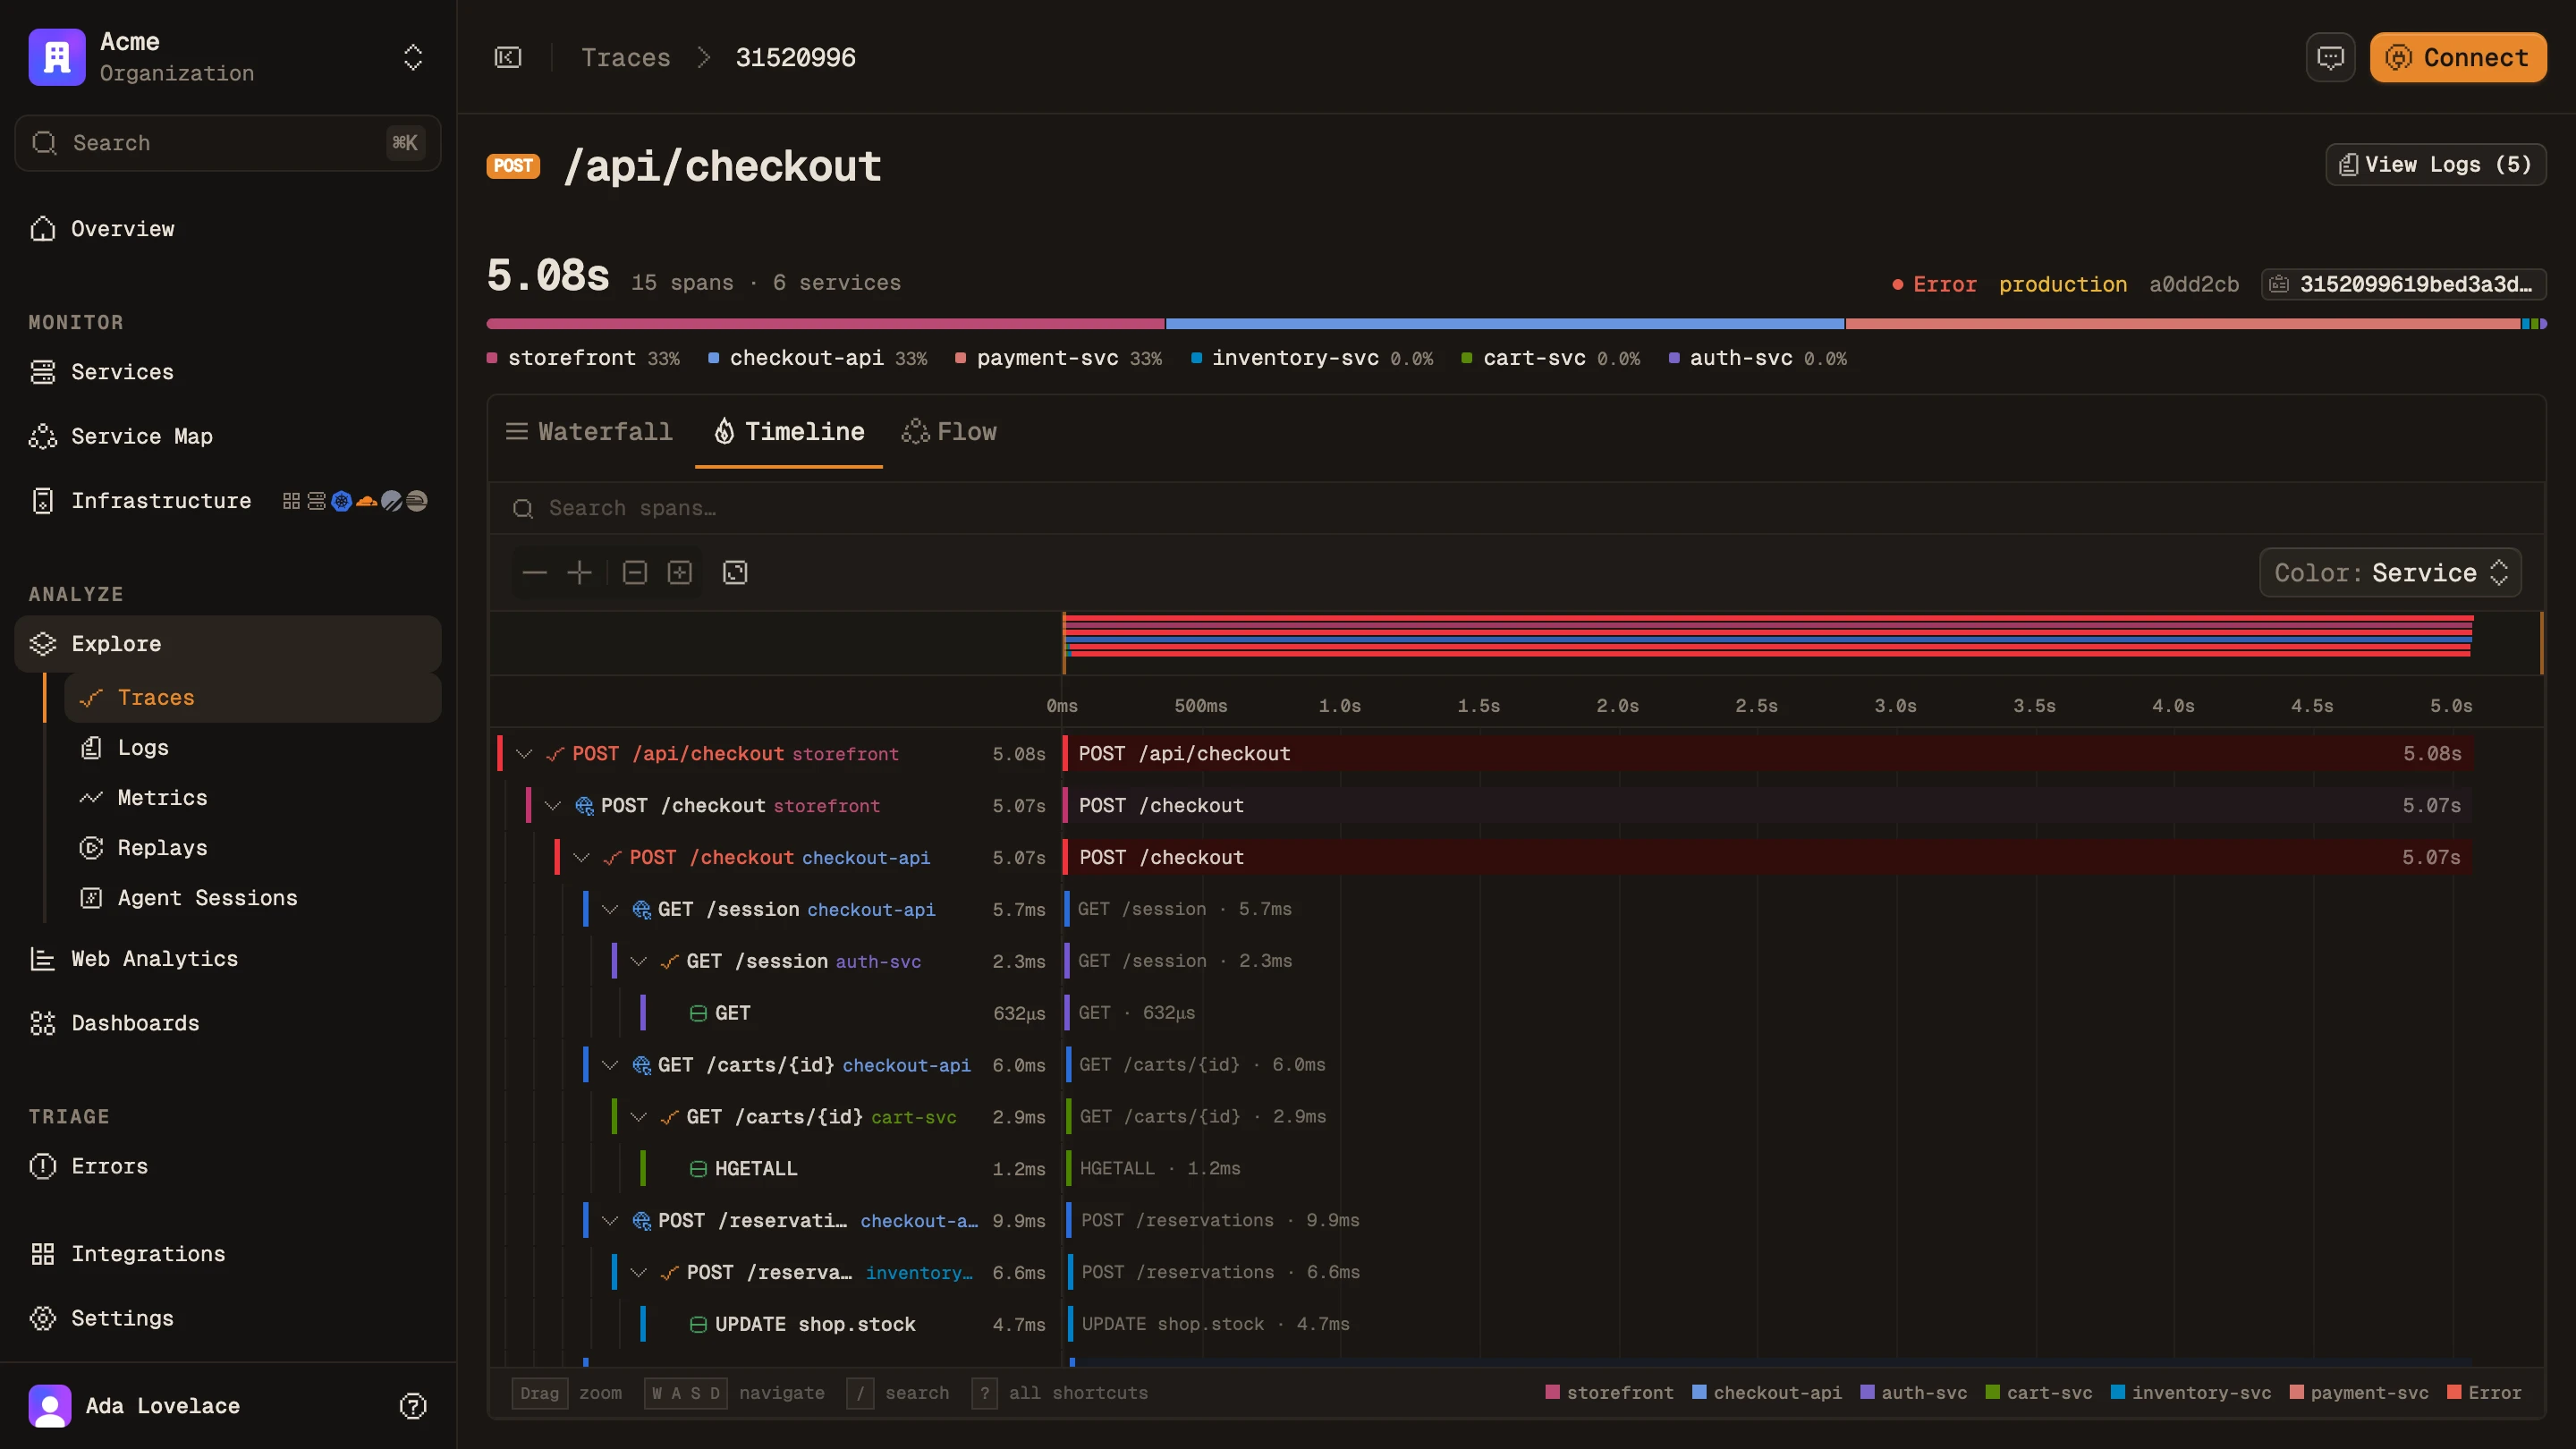Open the Color: Service dropdown

pyautogui.click(x=2390, y=572)
